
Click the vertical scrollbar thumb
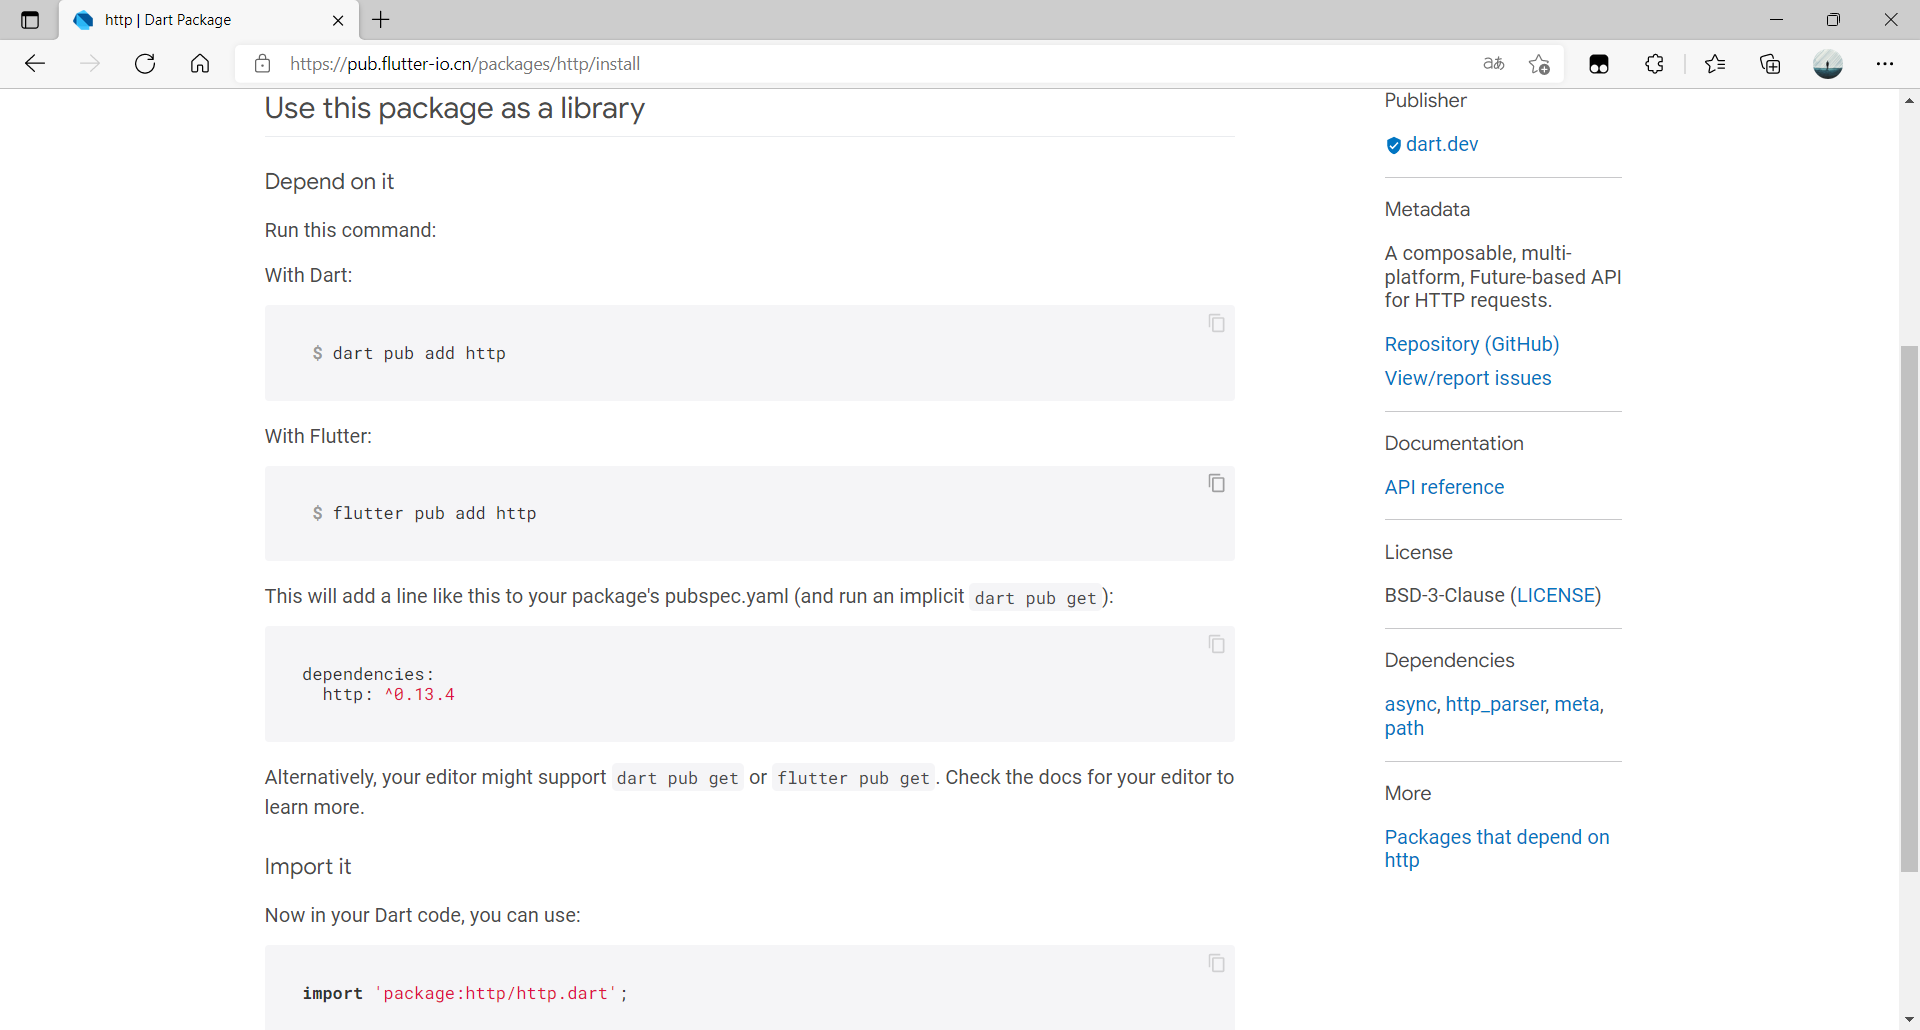(x=1909, y=609)
